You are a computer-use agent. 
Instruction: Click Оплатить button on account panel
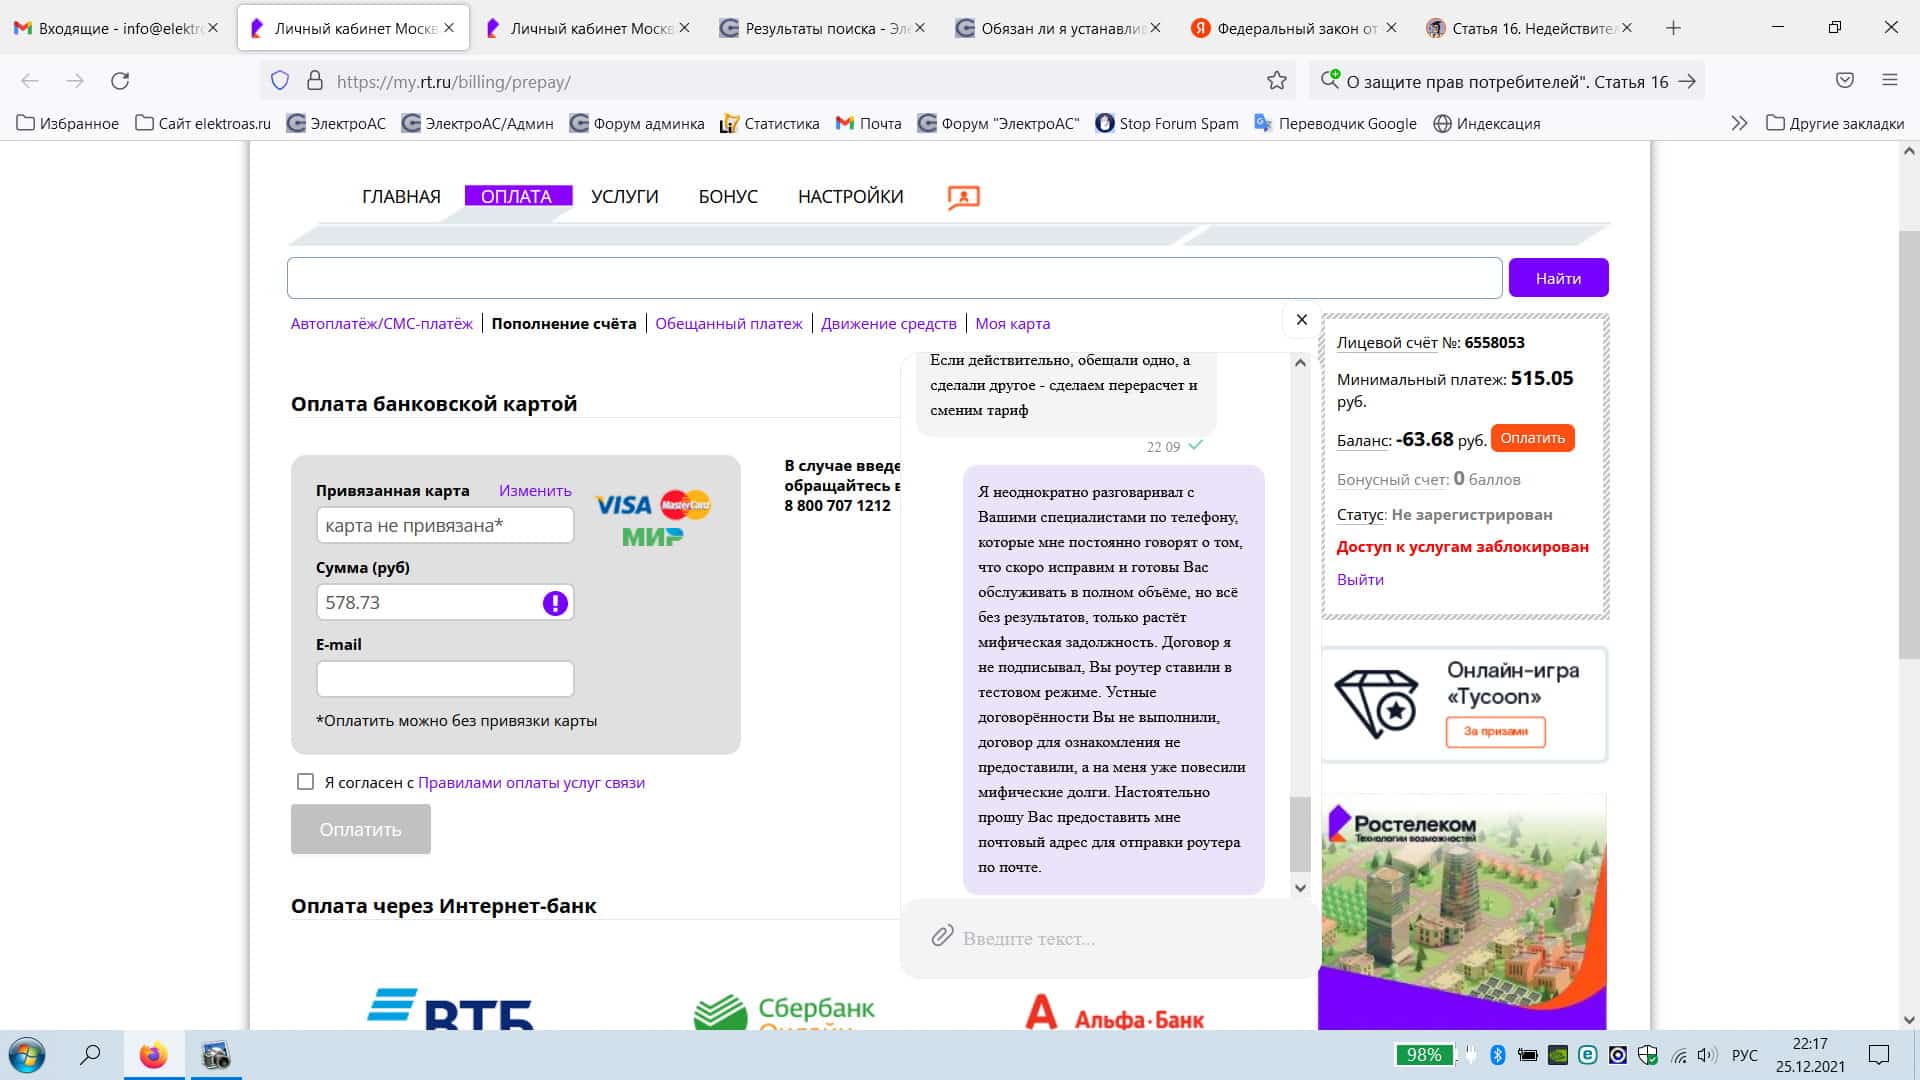click(x=1532, y=436)
